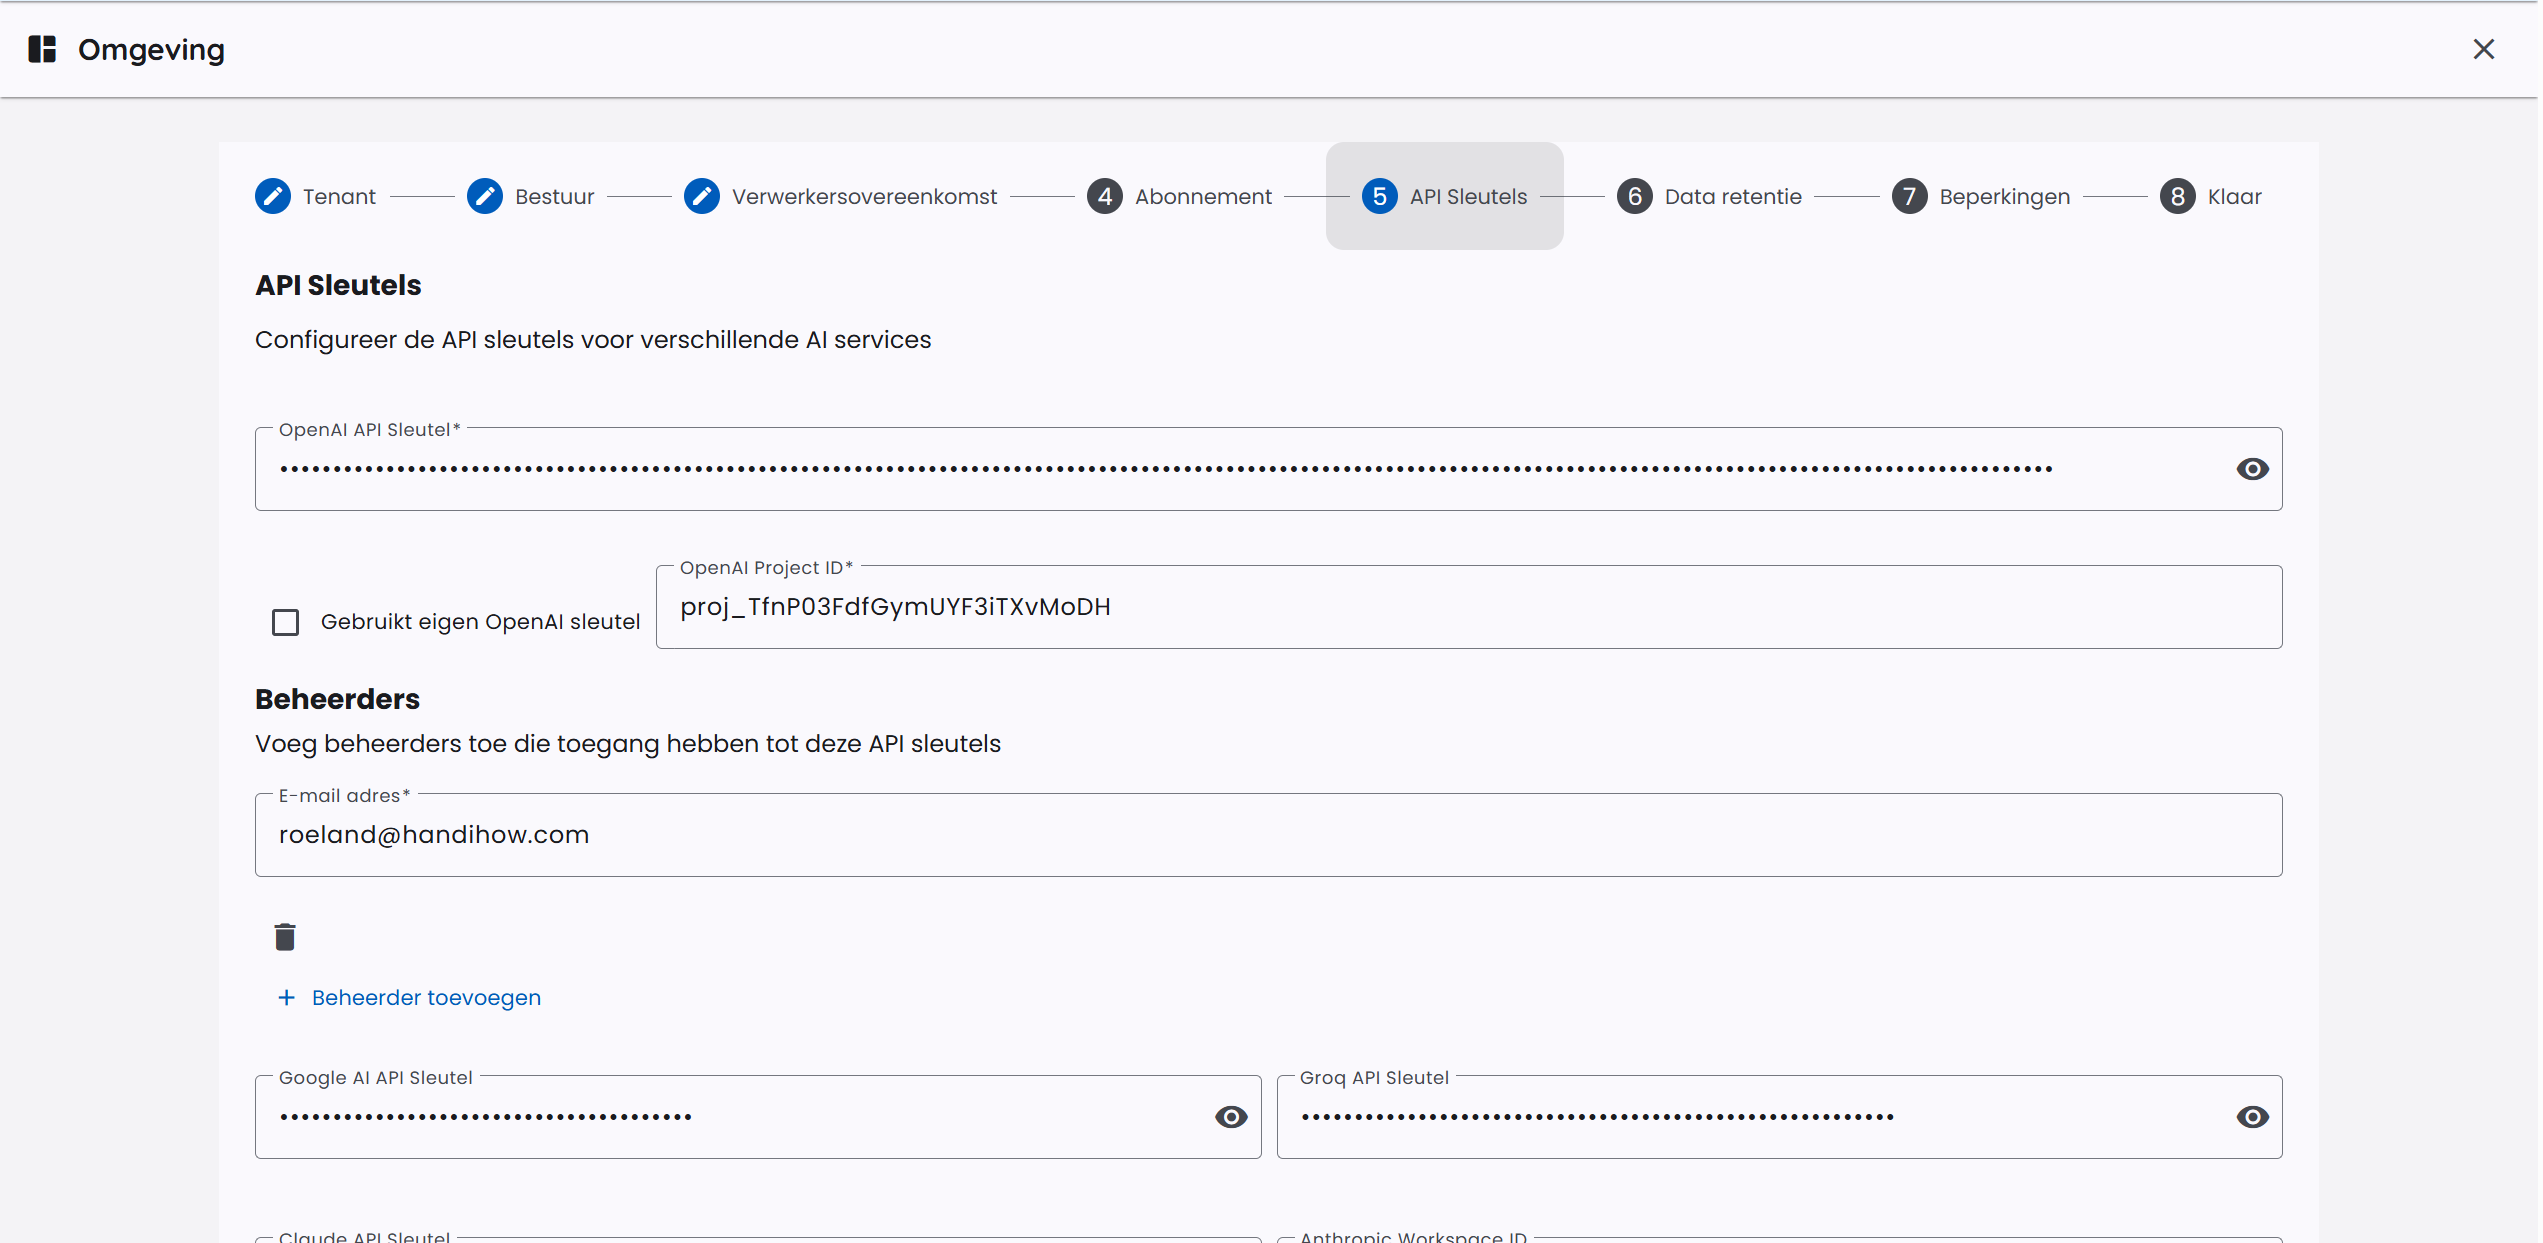2543x1243 pixels.
Task: Click the pencil edit icon on Tenant step
Action: pyautogui.click(x=273, y=196)
